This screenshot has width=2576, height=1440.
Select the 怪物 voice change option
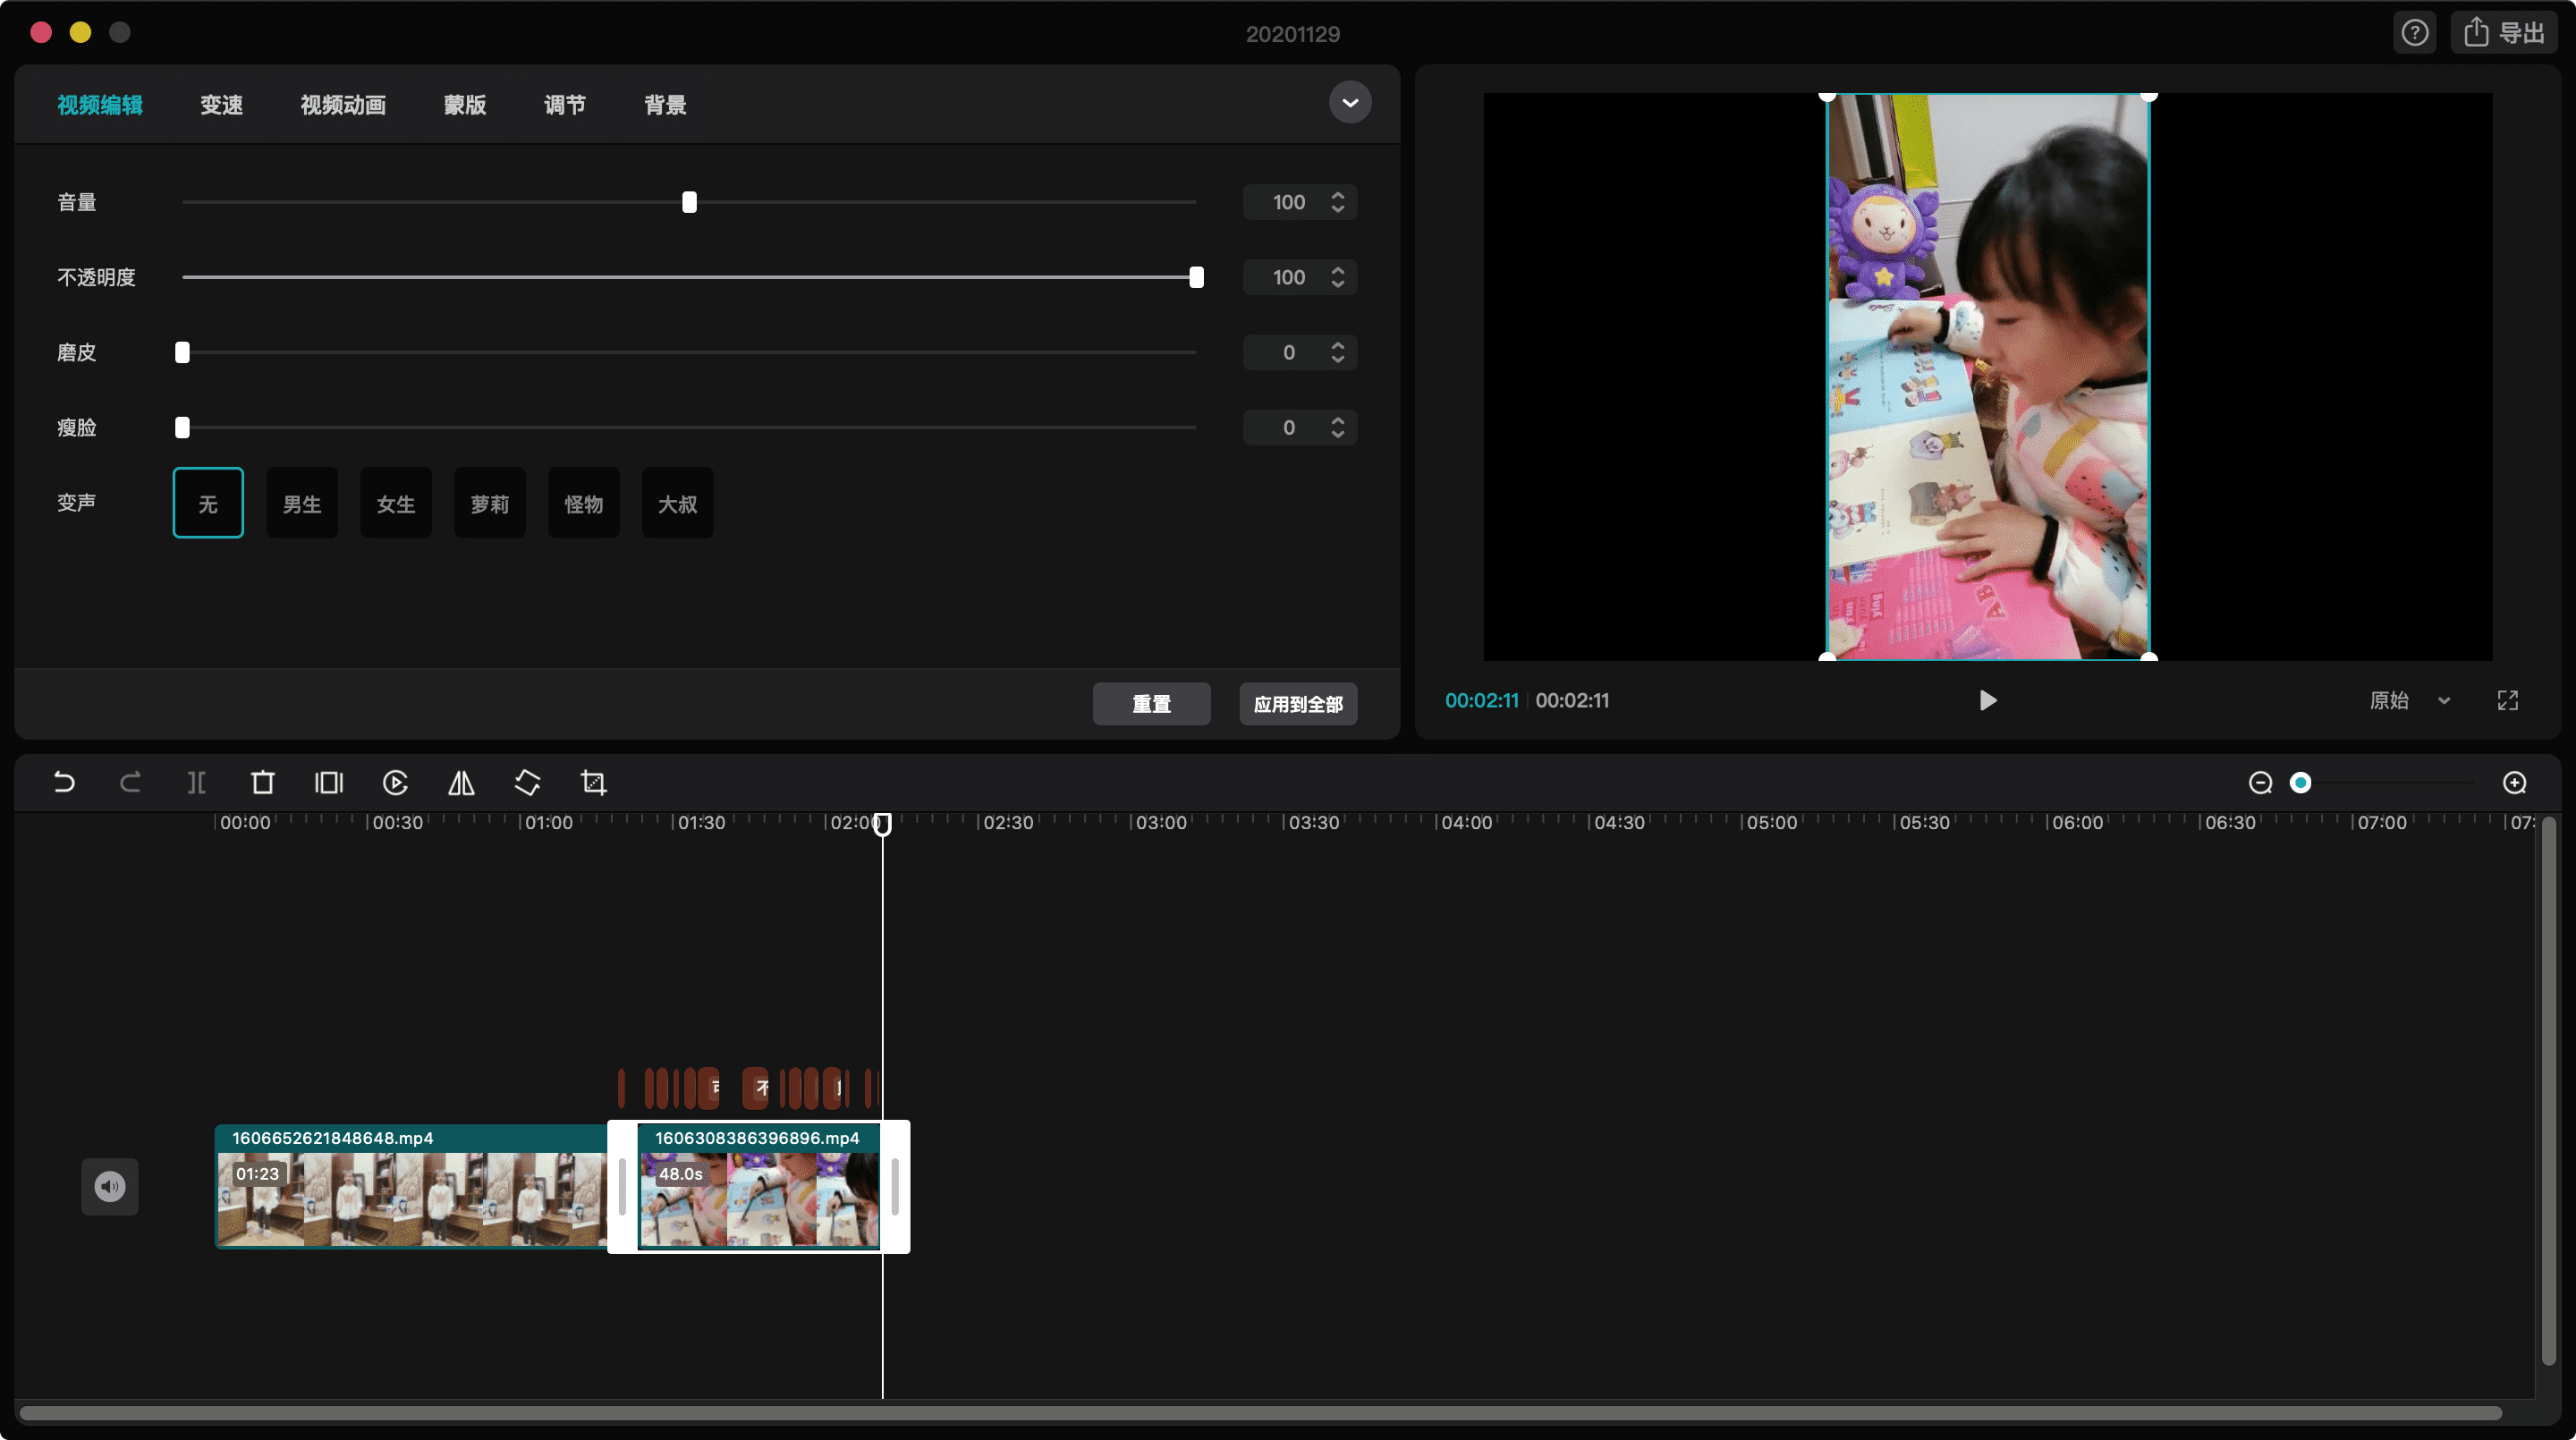(x=584, y=503)
